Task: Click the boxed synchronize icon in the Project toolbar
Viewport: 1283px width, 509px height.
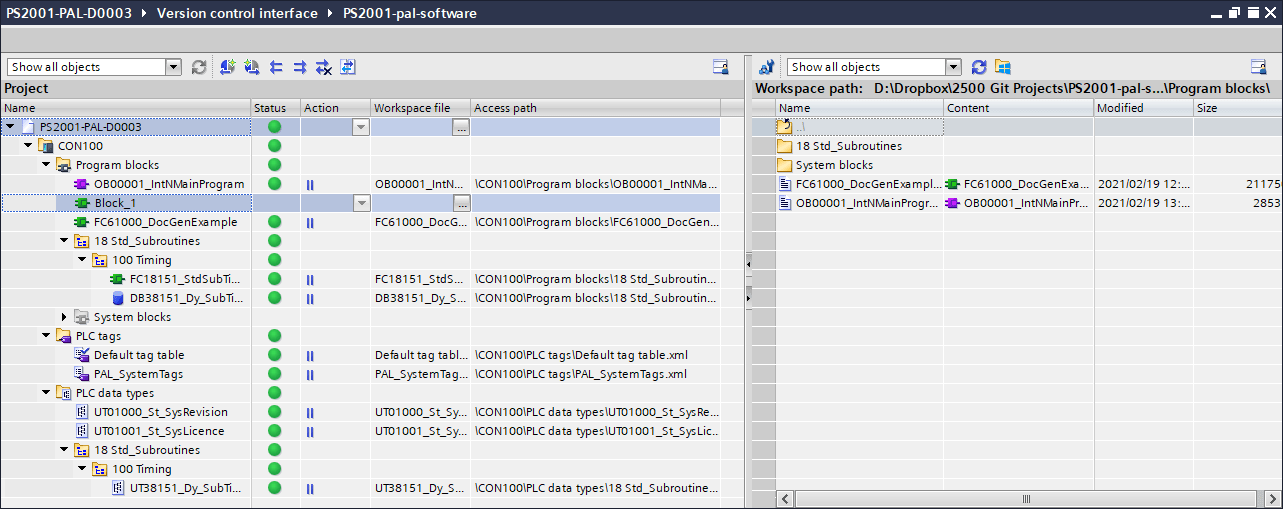Action: coord(347,67)
